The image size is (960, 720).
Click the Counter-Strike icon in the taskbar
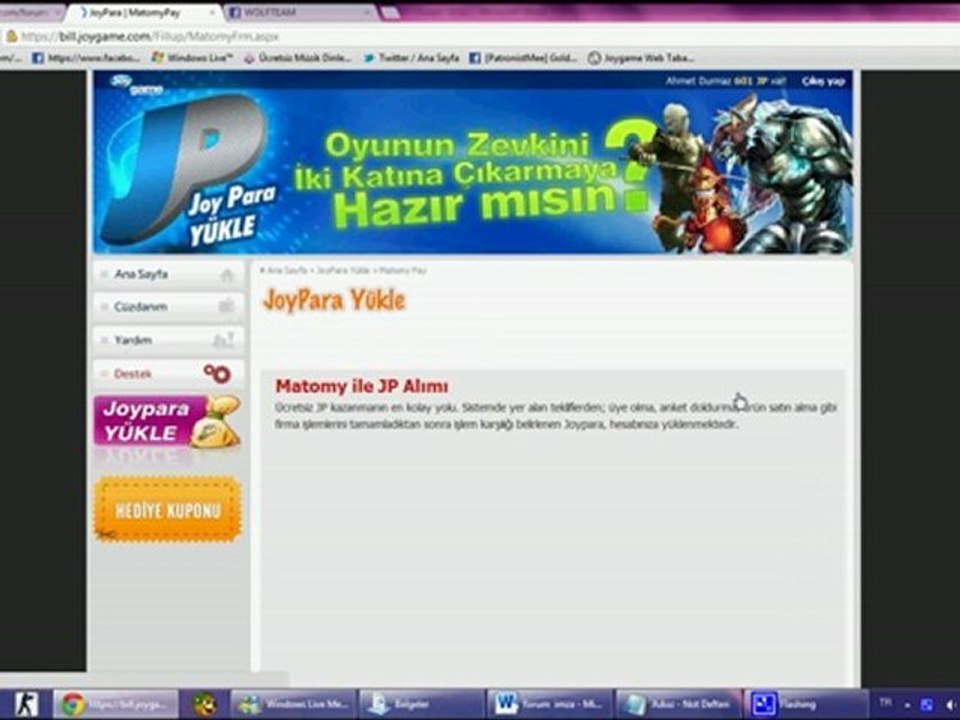[x=26, y=704]
